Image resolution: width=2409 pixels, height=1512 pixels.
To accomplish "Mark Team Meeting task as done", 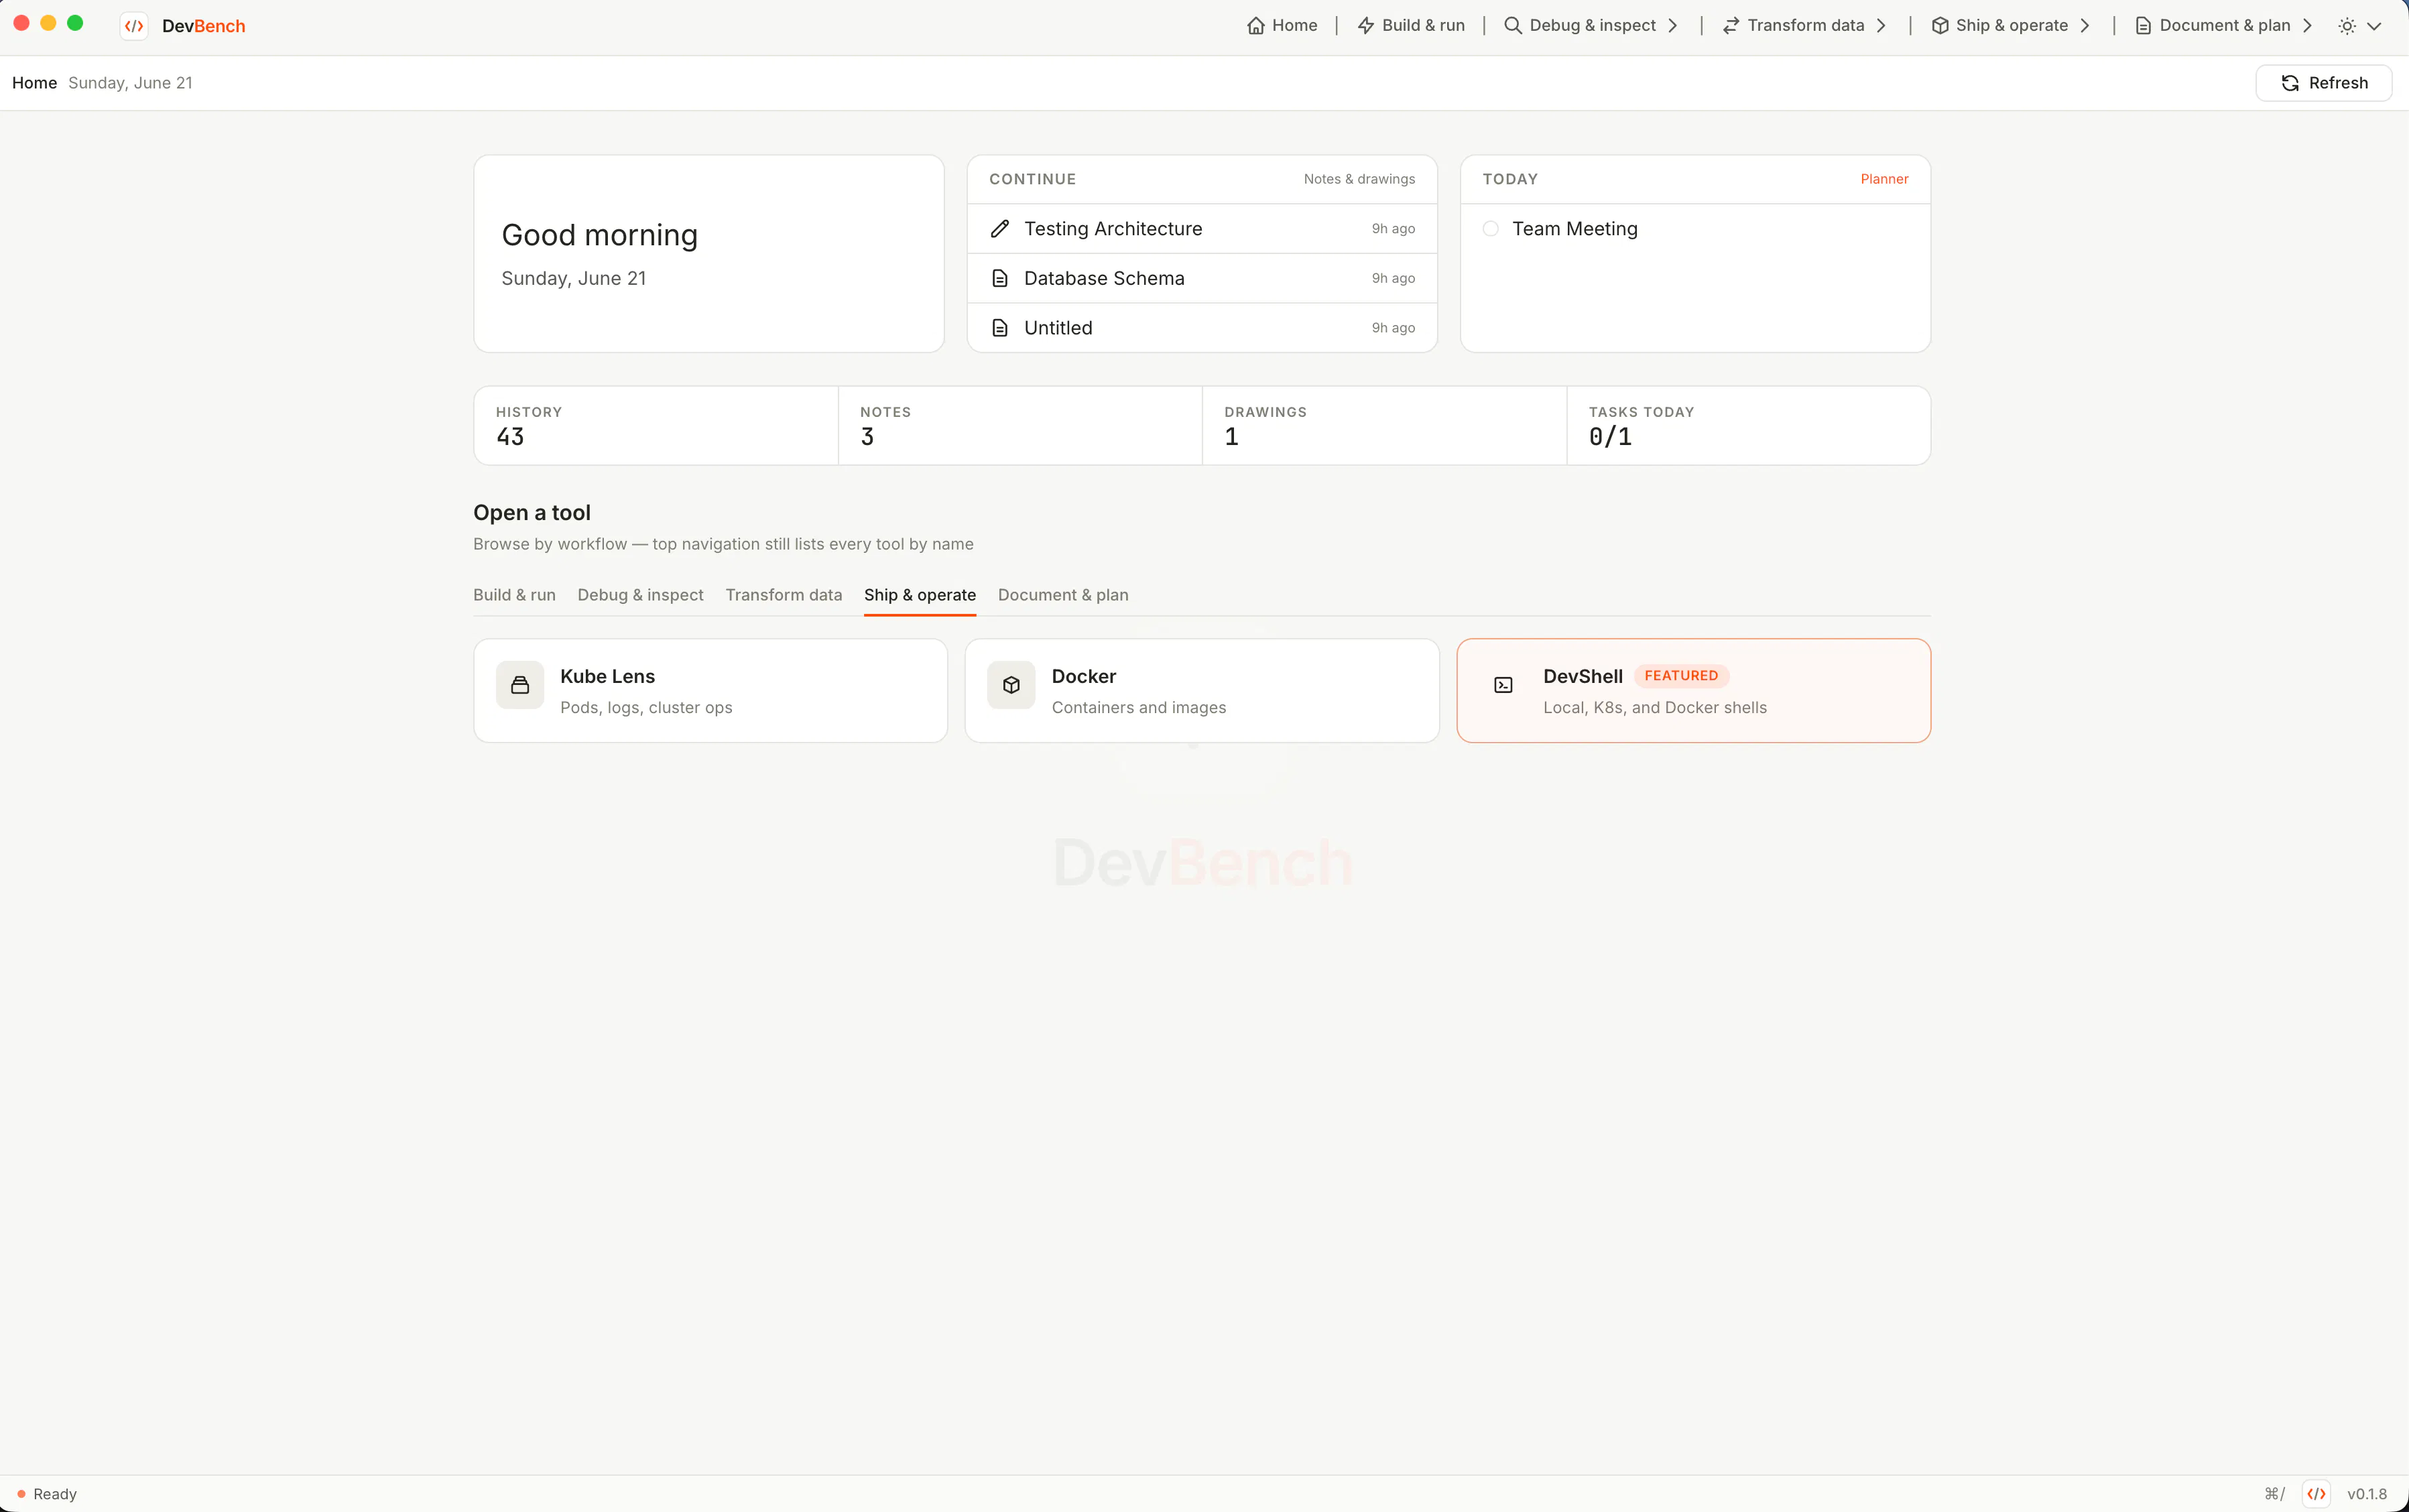I will pyautogui.click(x=1490, y=229).
